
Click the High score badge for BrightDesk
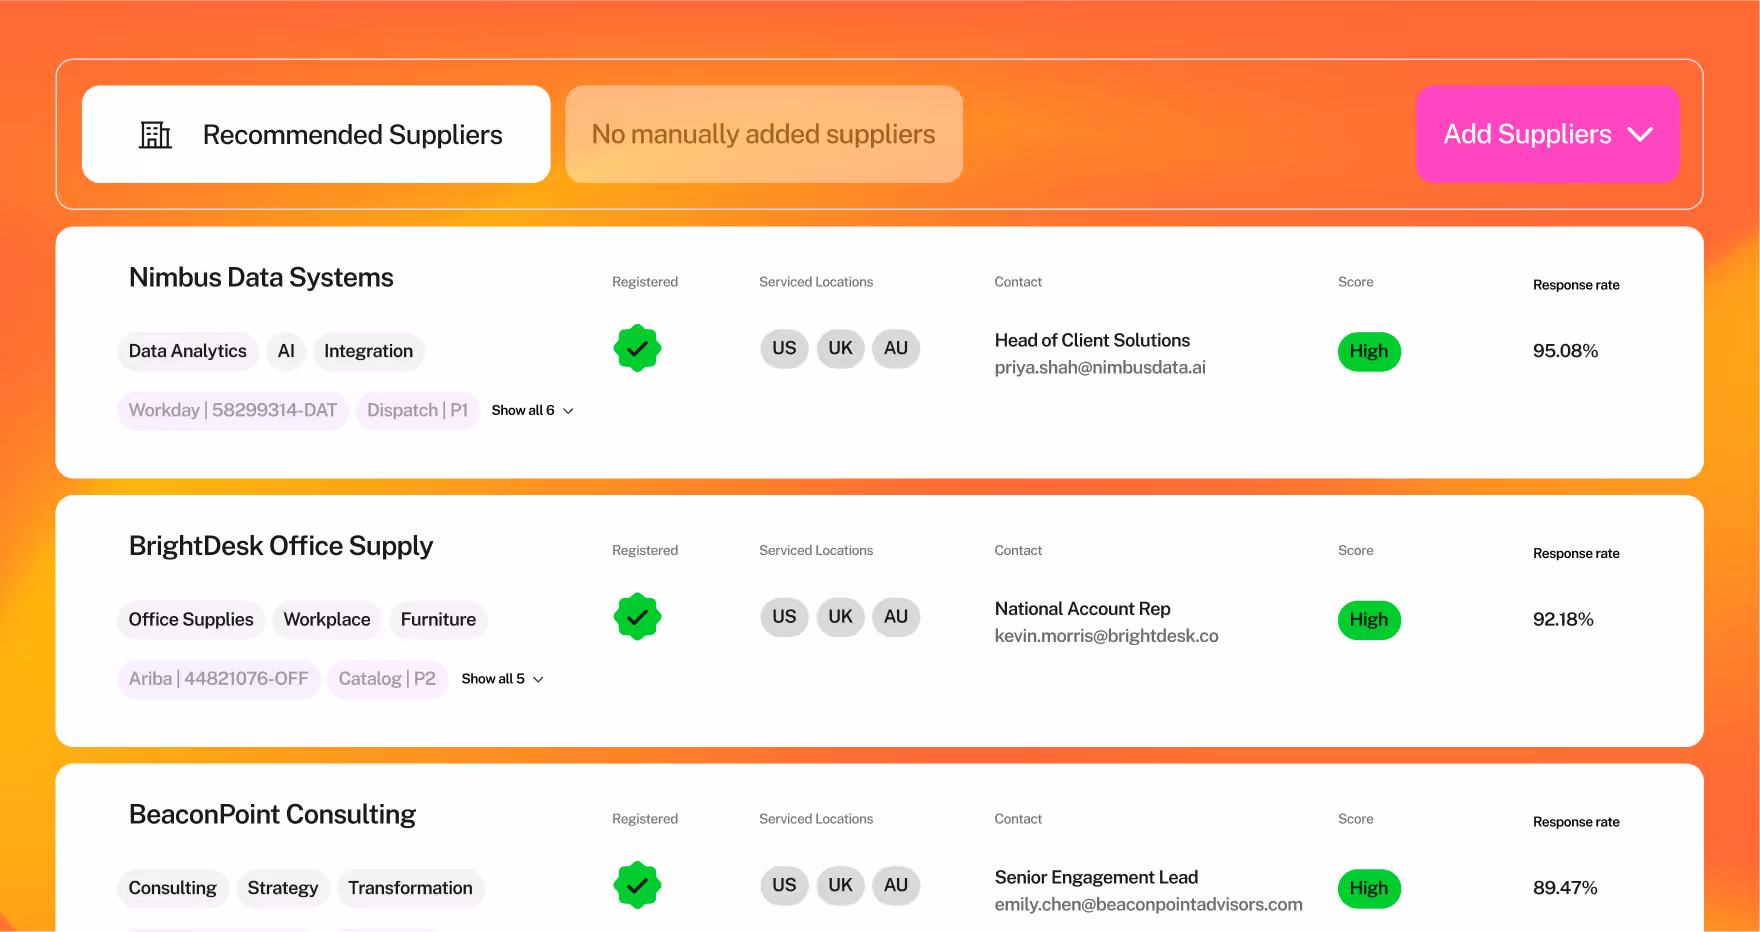(1369, 620)
